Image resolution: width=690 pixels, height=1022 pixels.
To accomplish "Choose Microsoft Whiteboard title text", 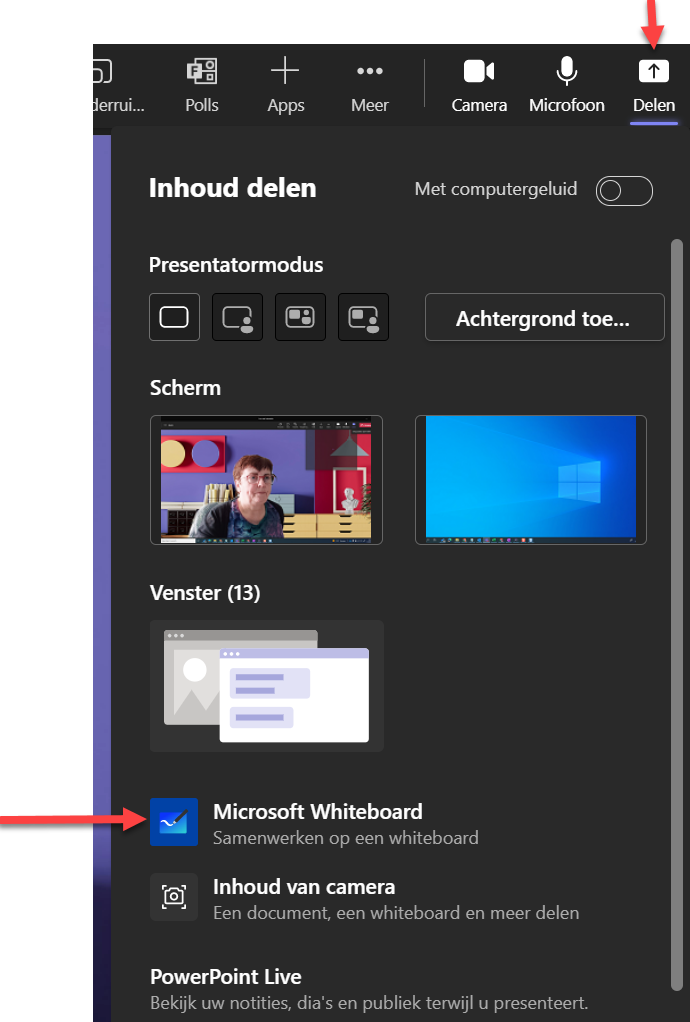I will pos(318,811).
